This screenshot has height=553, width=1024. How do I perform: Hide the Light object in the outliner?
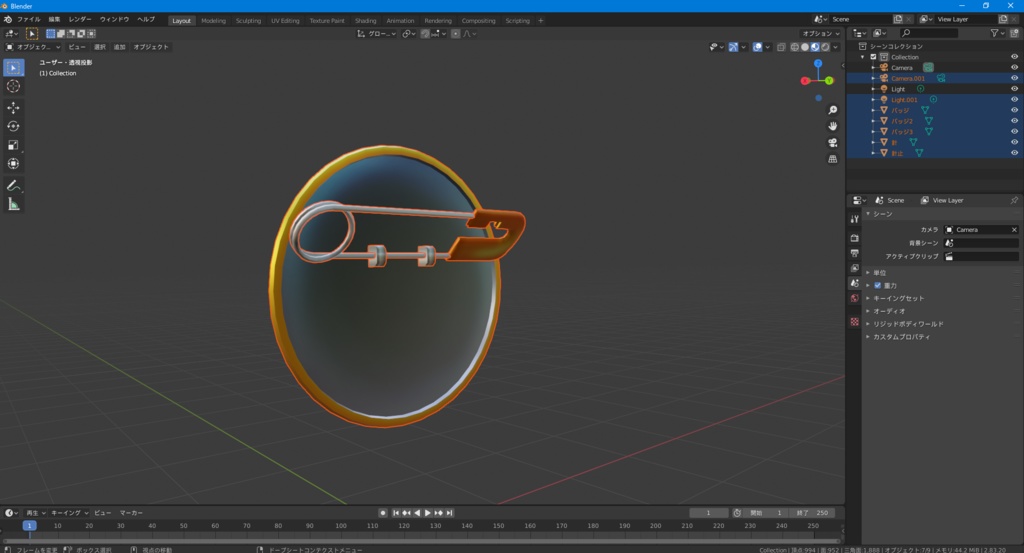click(1014, 89)
